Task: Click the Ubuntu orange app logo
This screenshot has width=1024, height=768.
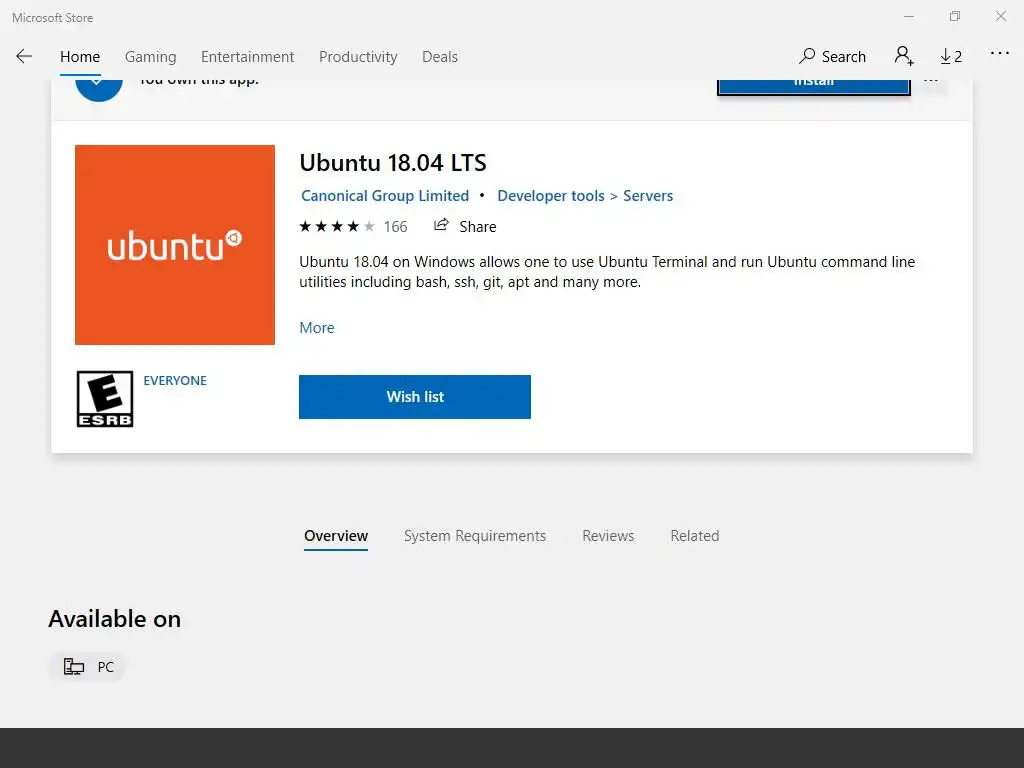Action: tap(175, 245)
